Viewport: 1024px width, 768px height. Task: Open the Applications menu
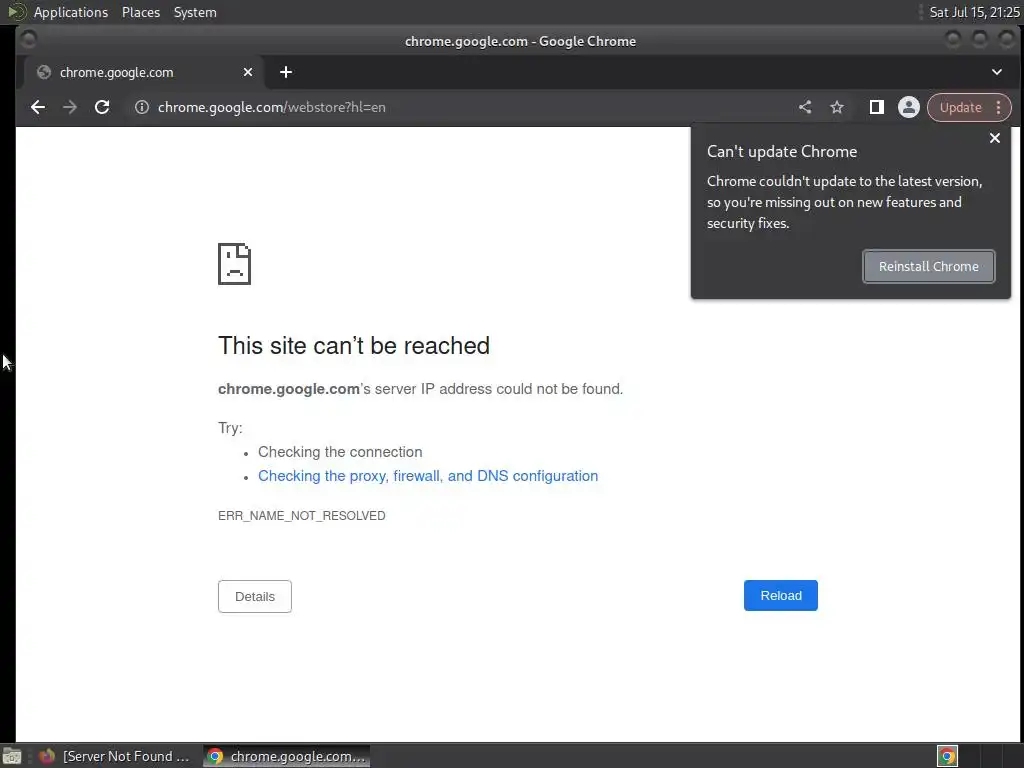click(x=71, y=12)
